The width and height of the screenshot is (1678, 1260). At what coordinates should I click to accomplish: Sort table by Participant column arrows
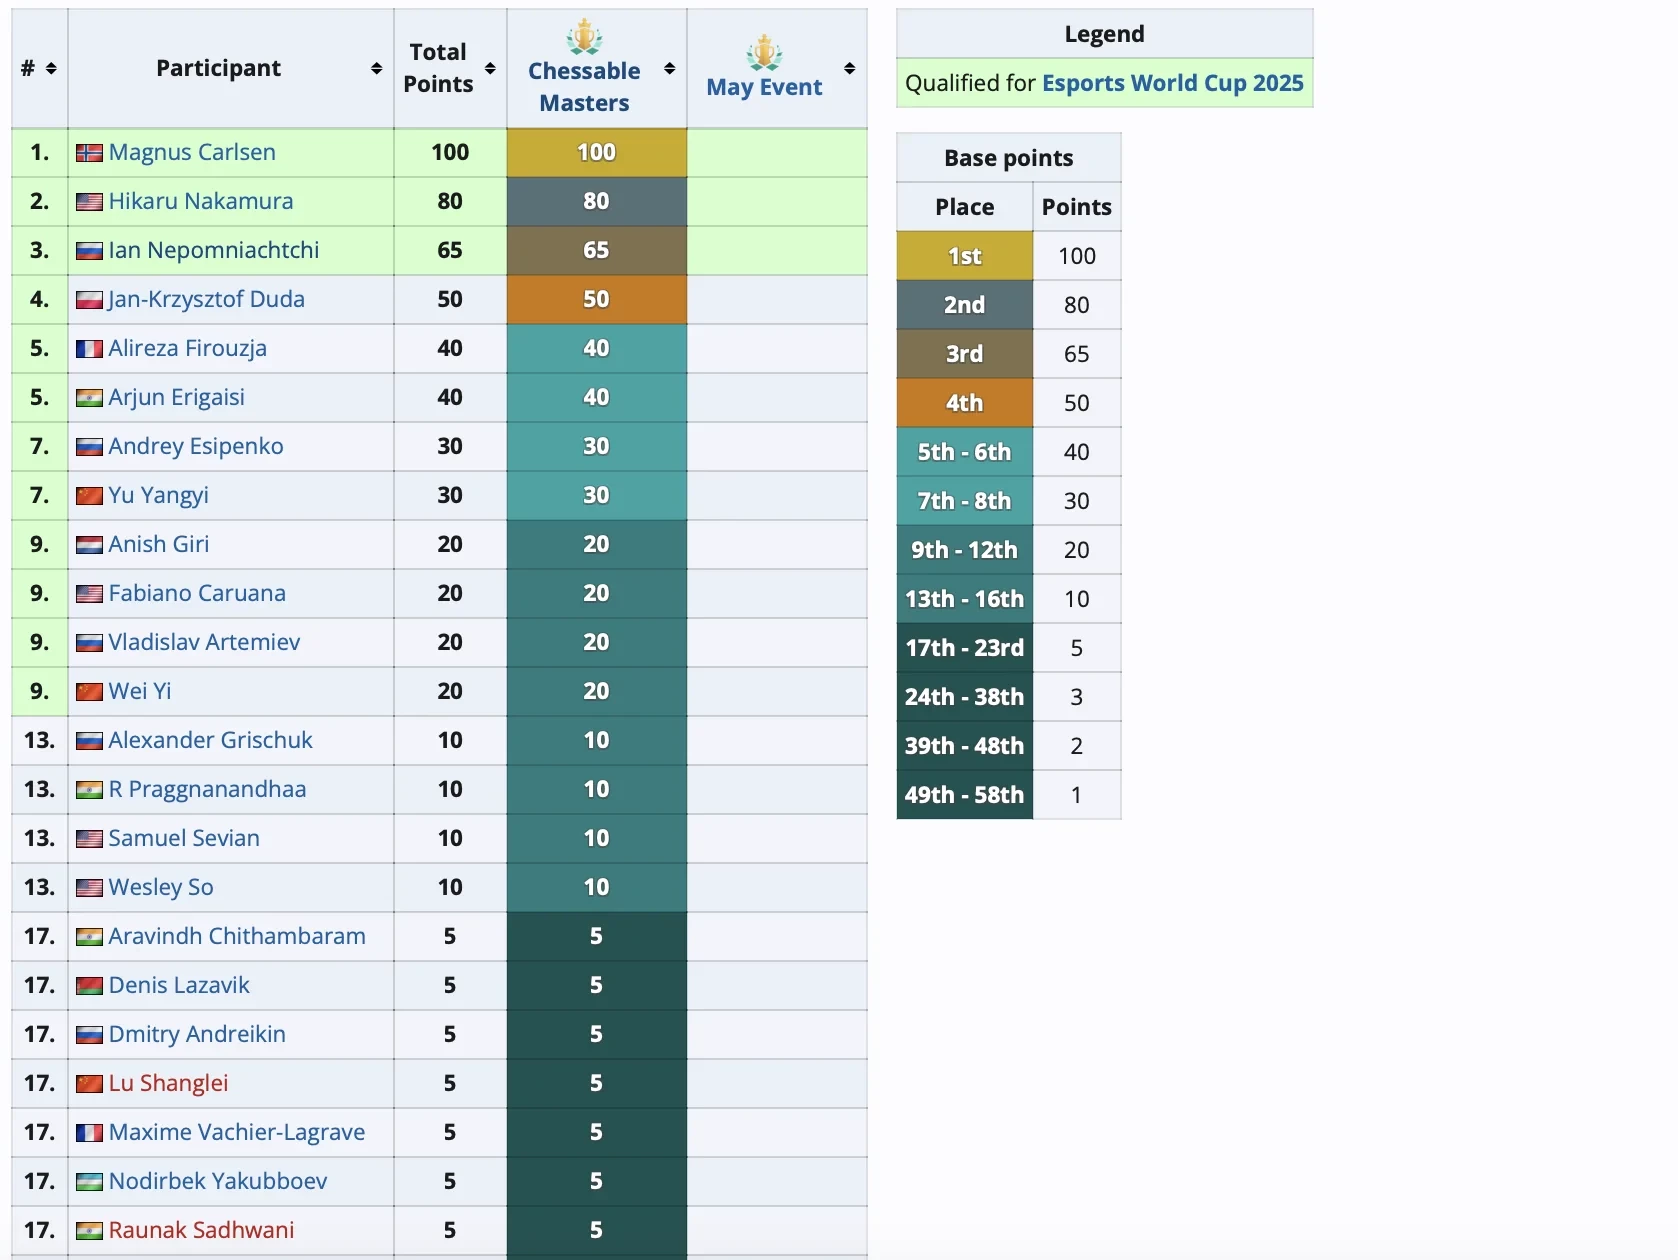[x=376, y=68]
